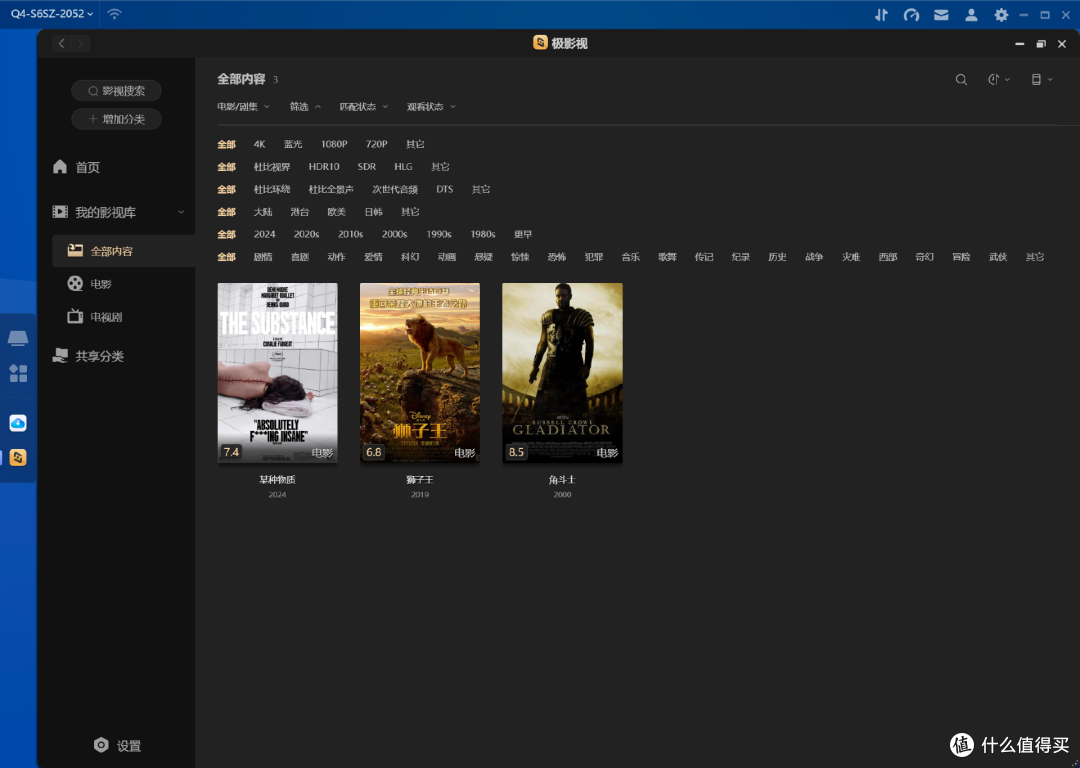Click the 影视搜索 search button
Screen dimensions: 1080x768
[116, 91]
